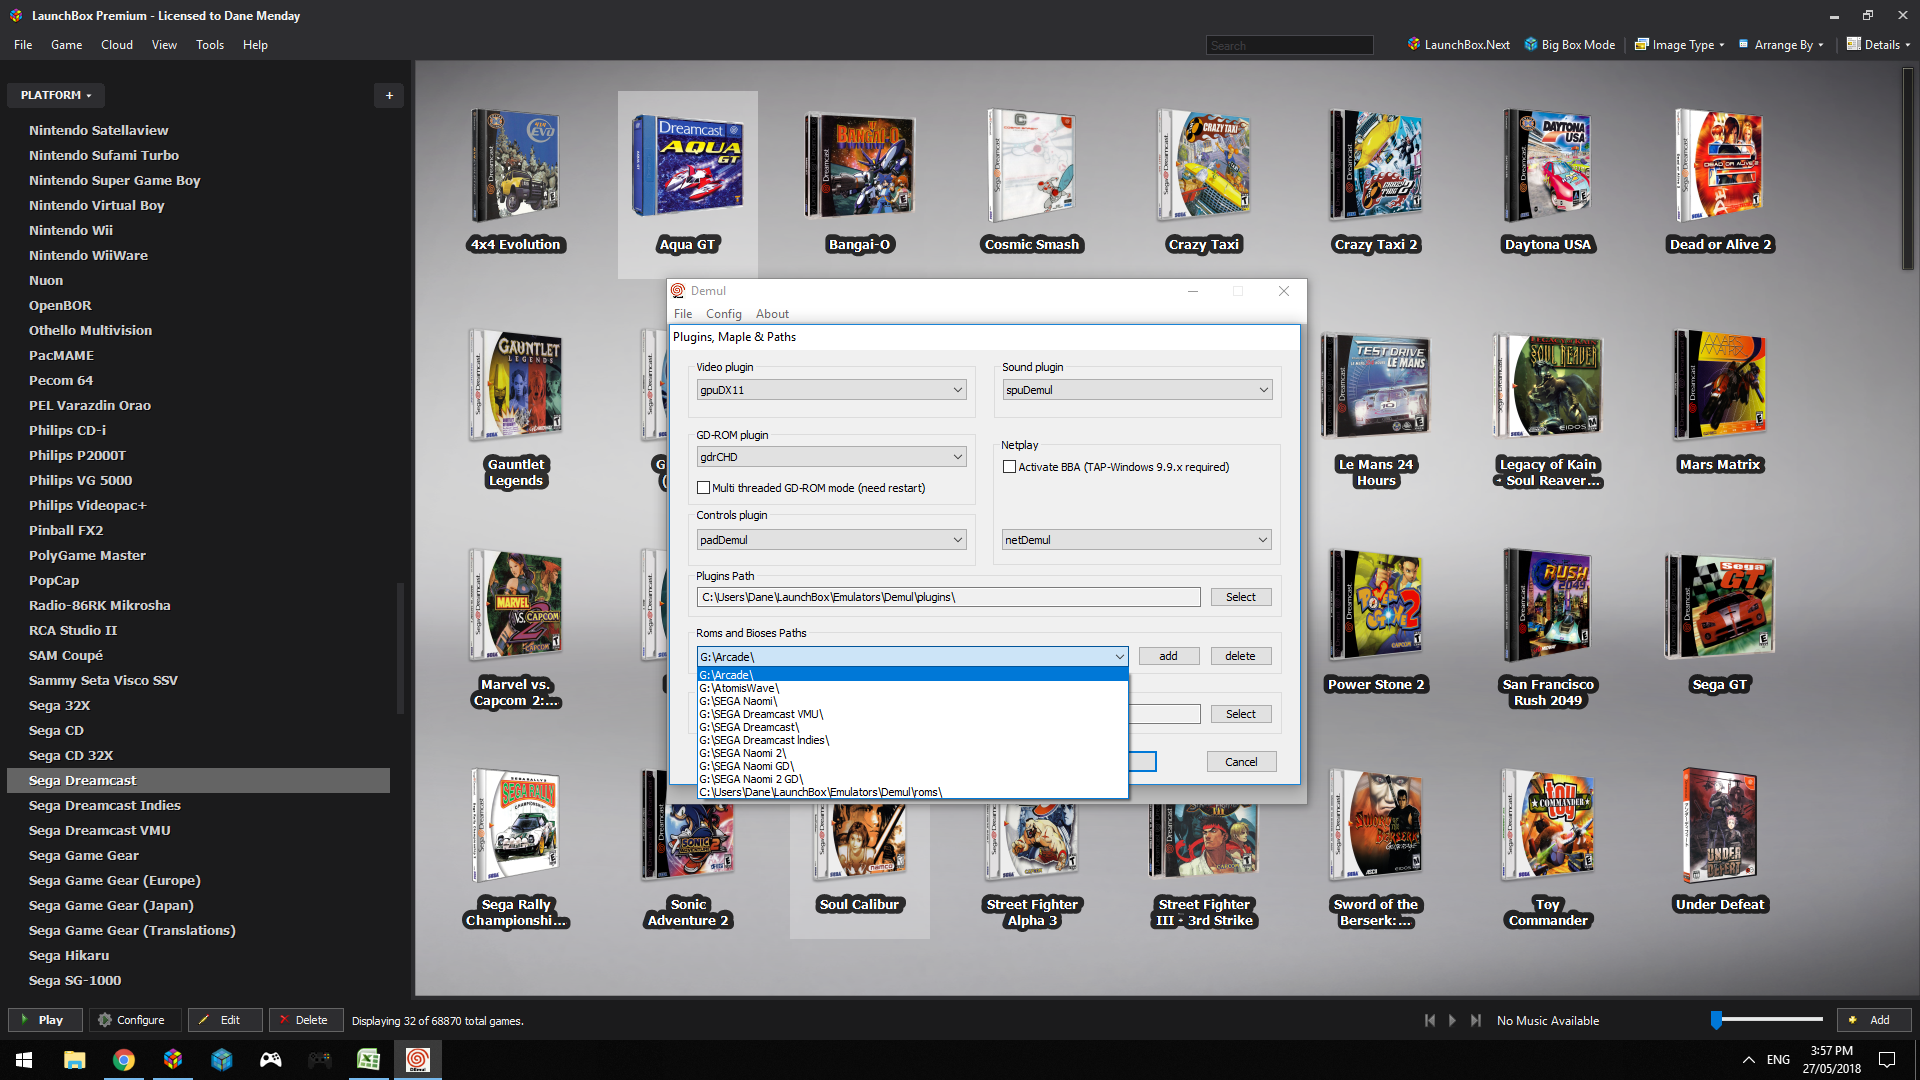Click the add platform plus button
The height and width of the screenshot is (1080, 1920).
click(389, 95)
